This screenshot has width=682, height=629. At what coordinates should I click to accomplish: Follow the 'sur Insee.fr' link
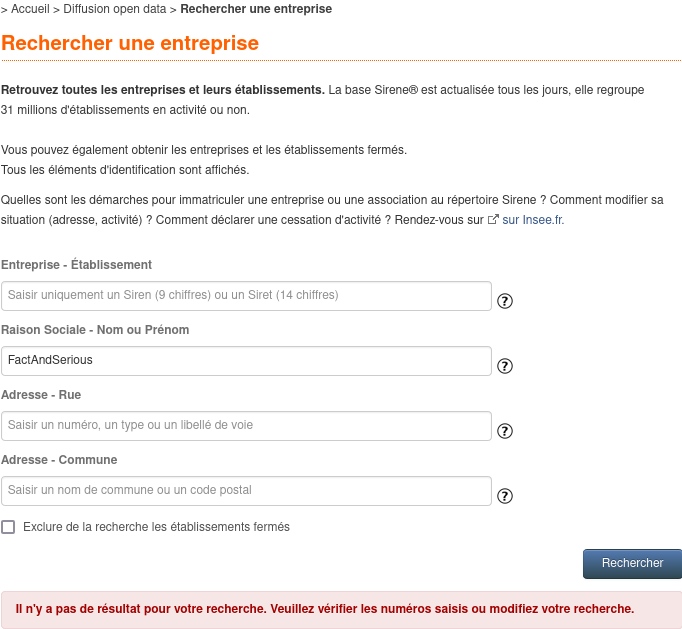pos(533,220)
